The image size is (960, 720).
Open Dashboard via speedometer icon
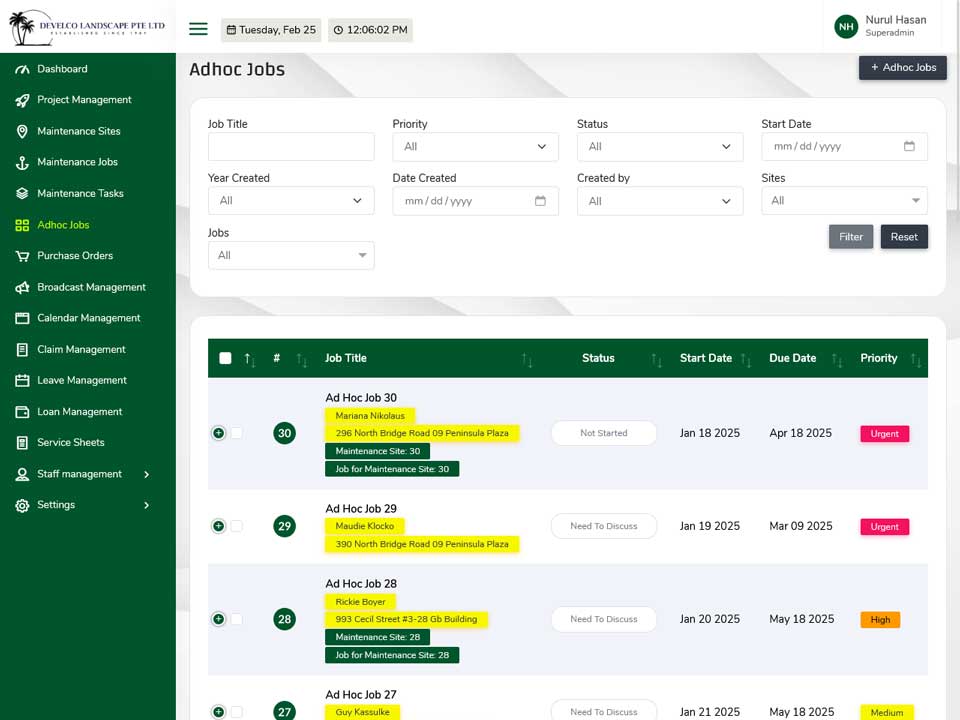click(22, 69)
